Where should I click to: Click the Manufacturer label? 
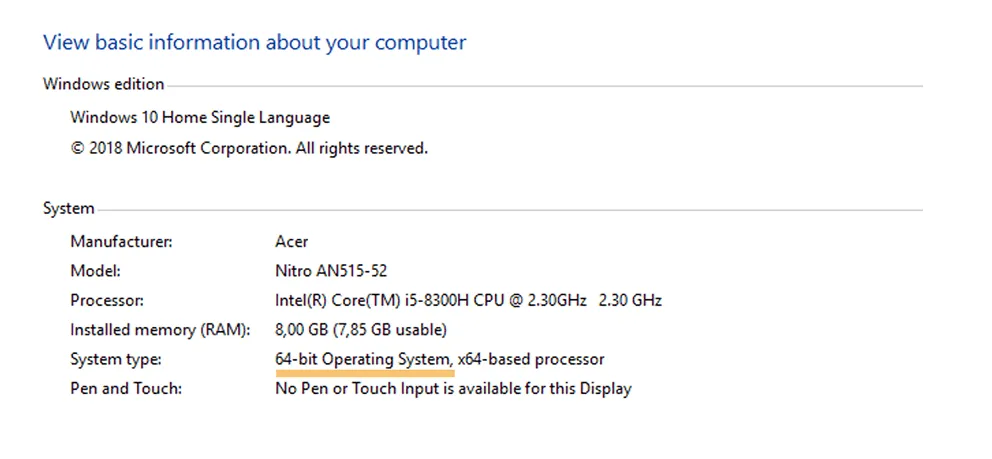(121, 242)
